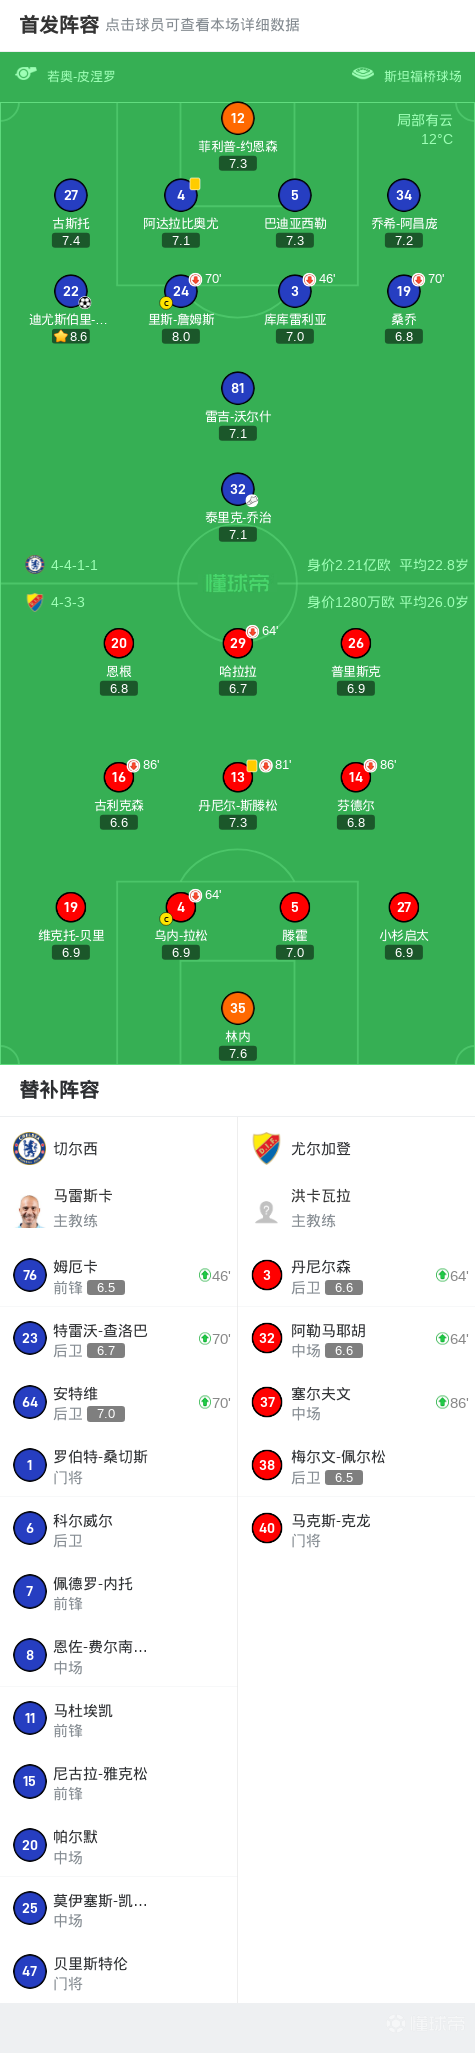Viewport: 475px width, 2053px height.
Task: Select substitute 32 阿勒马耶胡 row
Action: point(356,1339)
